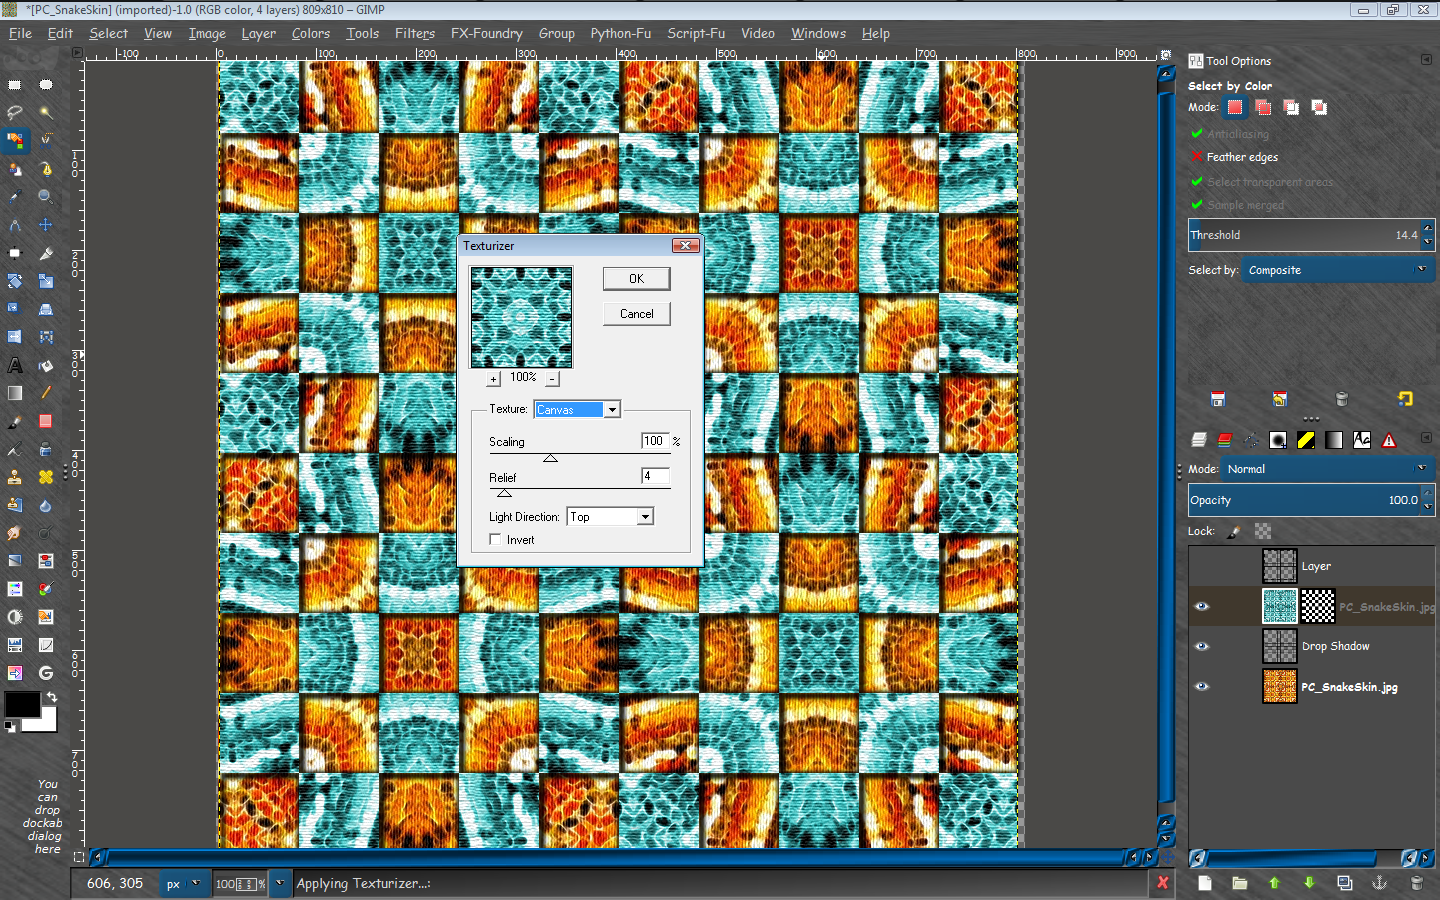The width and height of the screenshot is (1440, 900).
Task: Click the foreground black color swatch
Action: coord(22,704)
